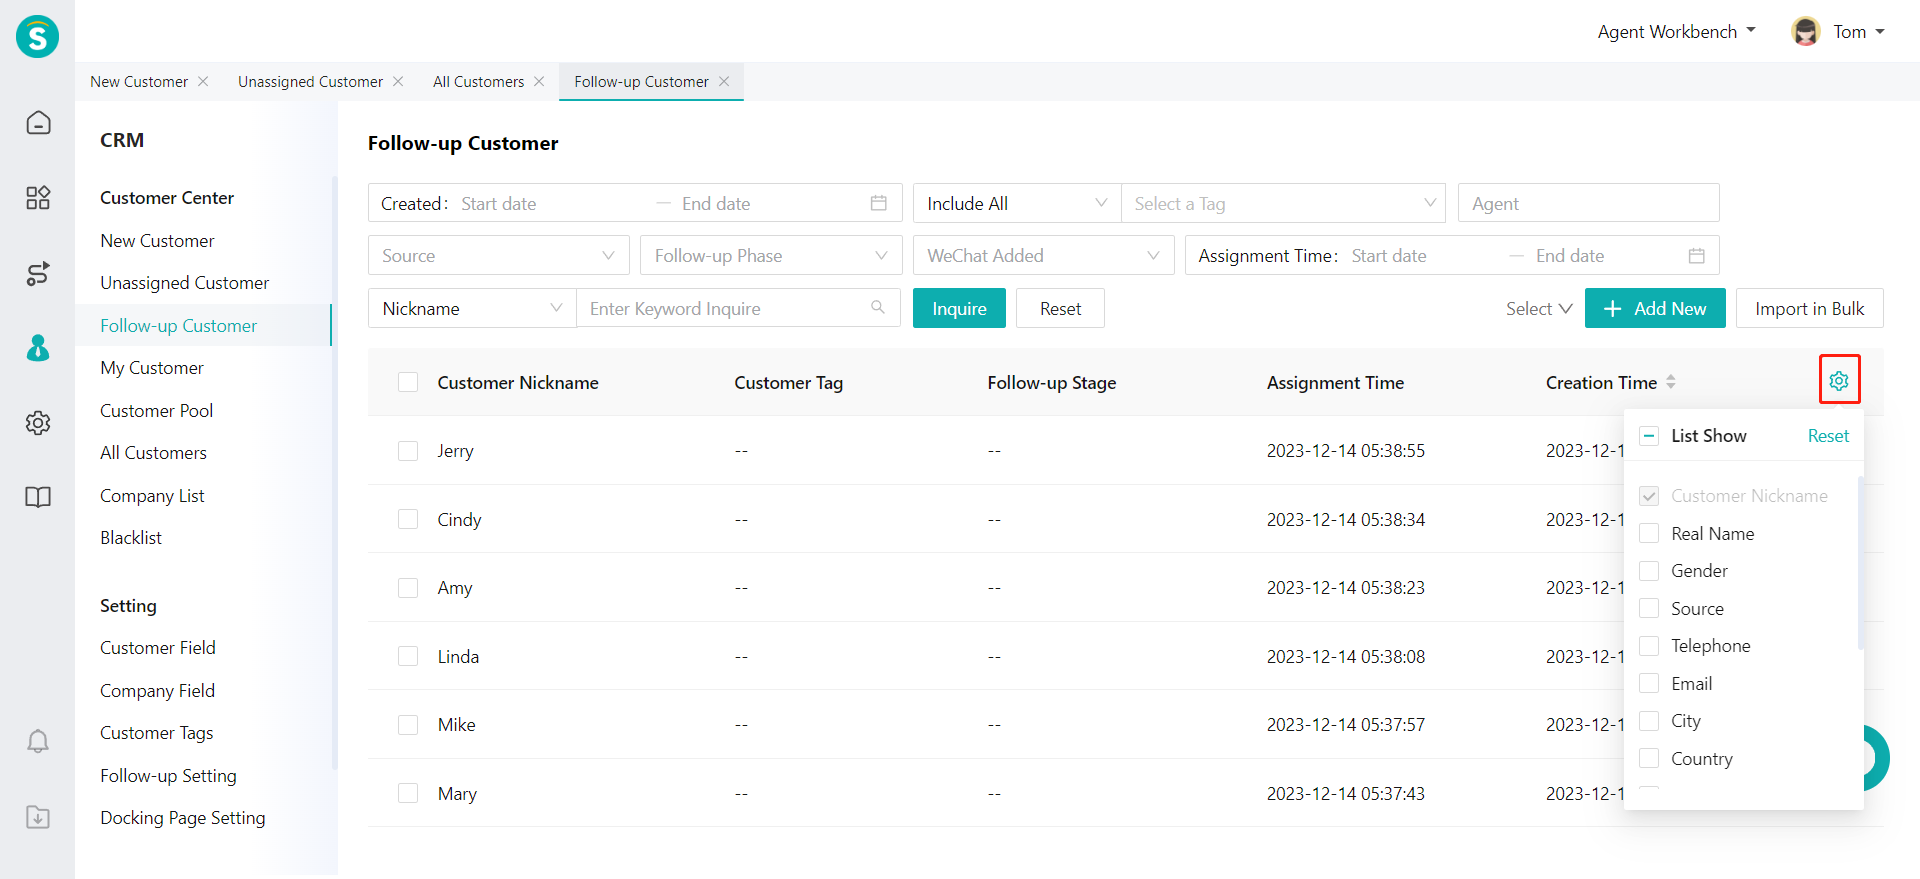Click the Add New button
The image size is (1920, 879).
coord(1655,308)
